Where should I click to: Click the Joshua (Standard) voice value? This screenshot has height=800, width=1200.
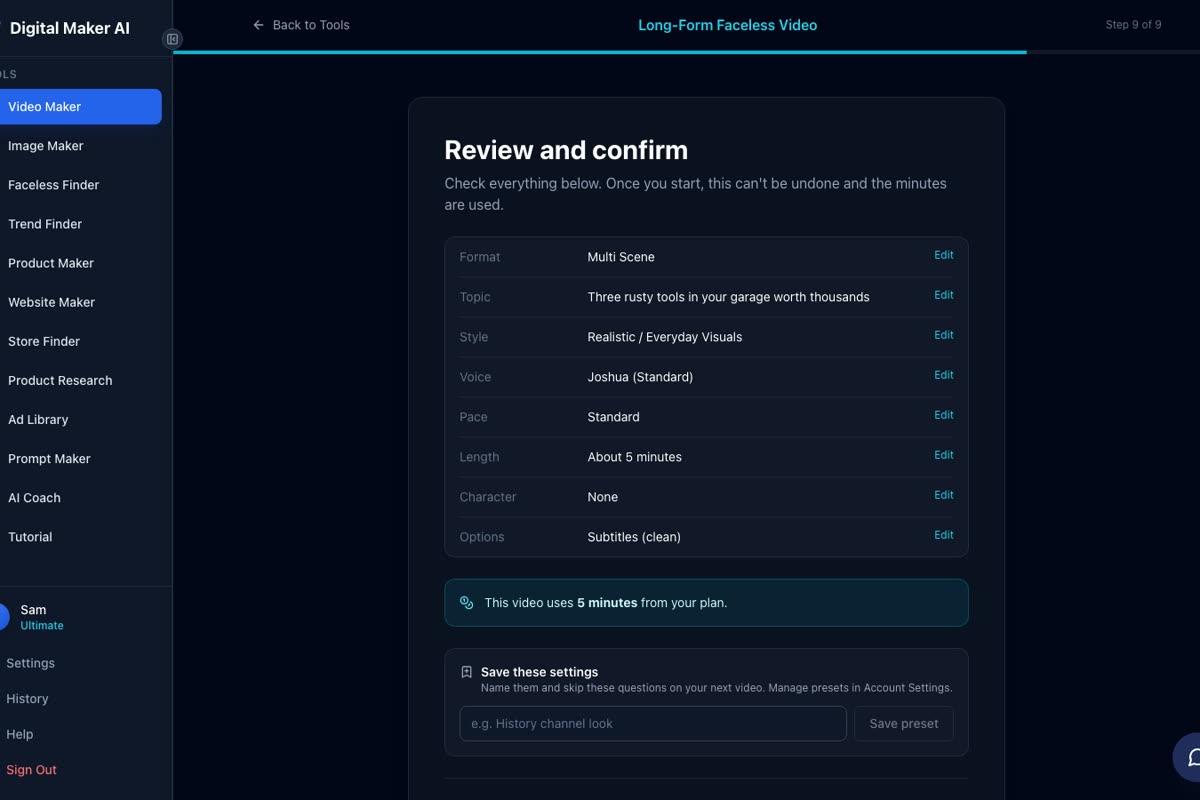pyautogui.click(x=640, y=377)
